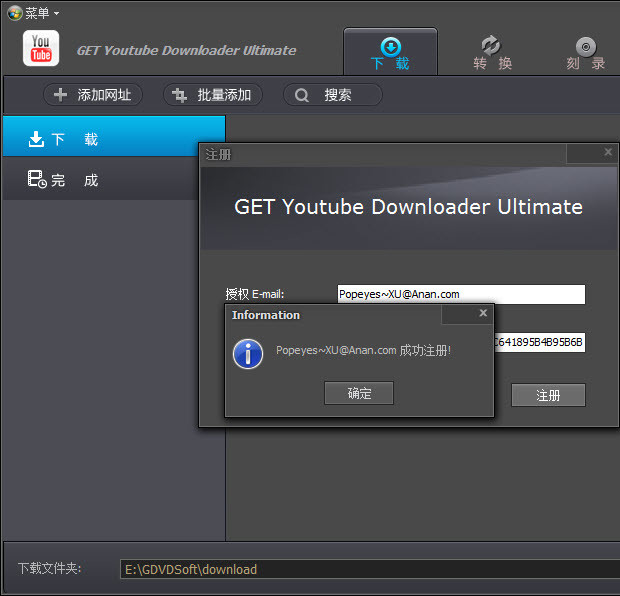Click the download folder path field

pos(370,569)
